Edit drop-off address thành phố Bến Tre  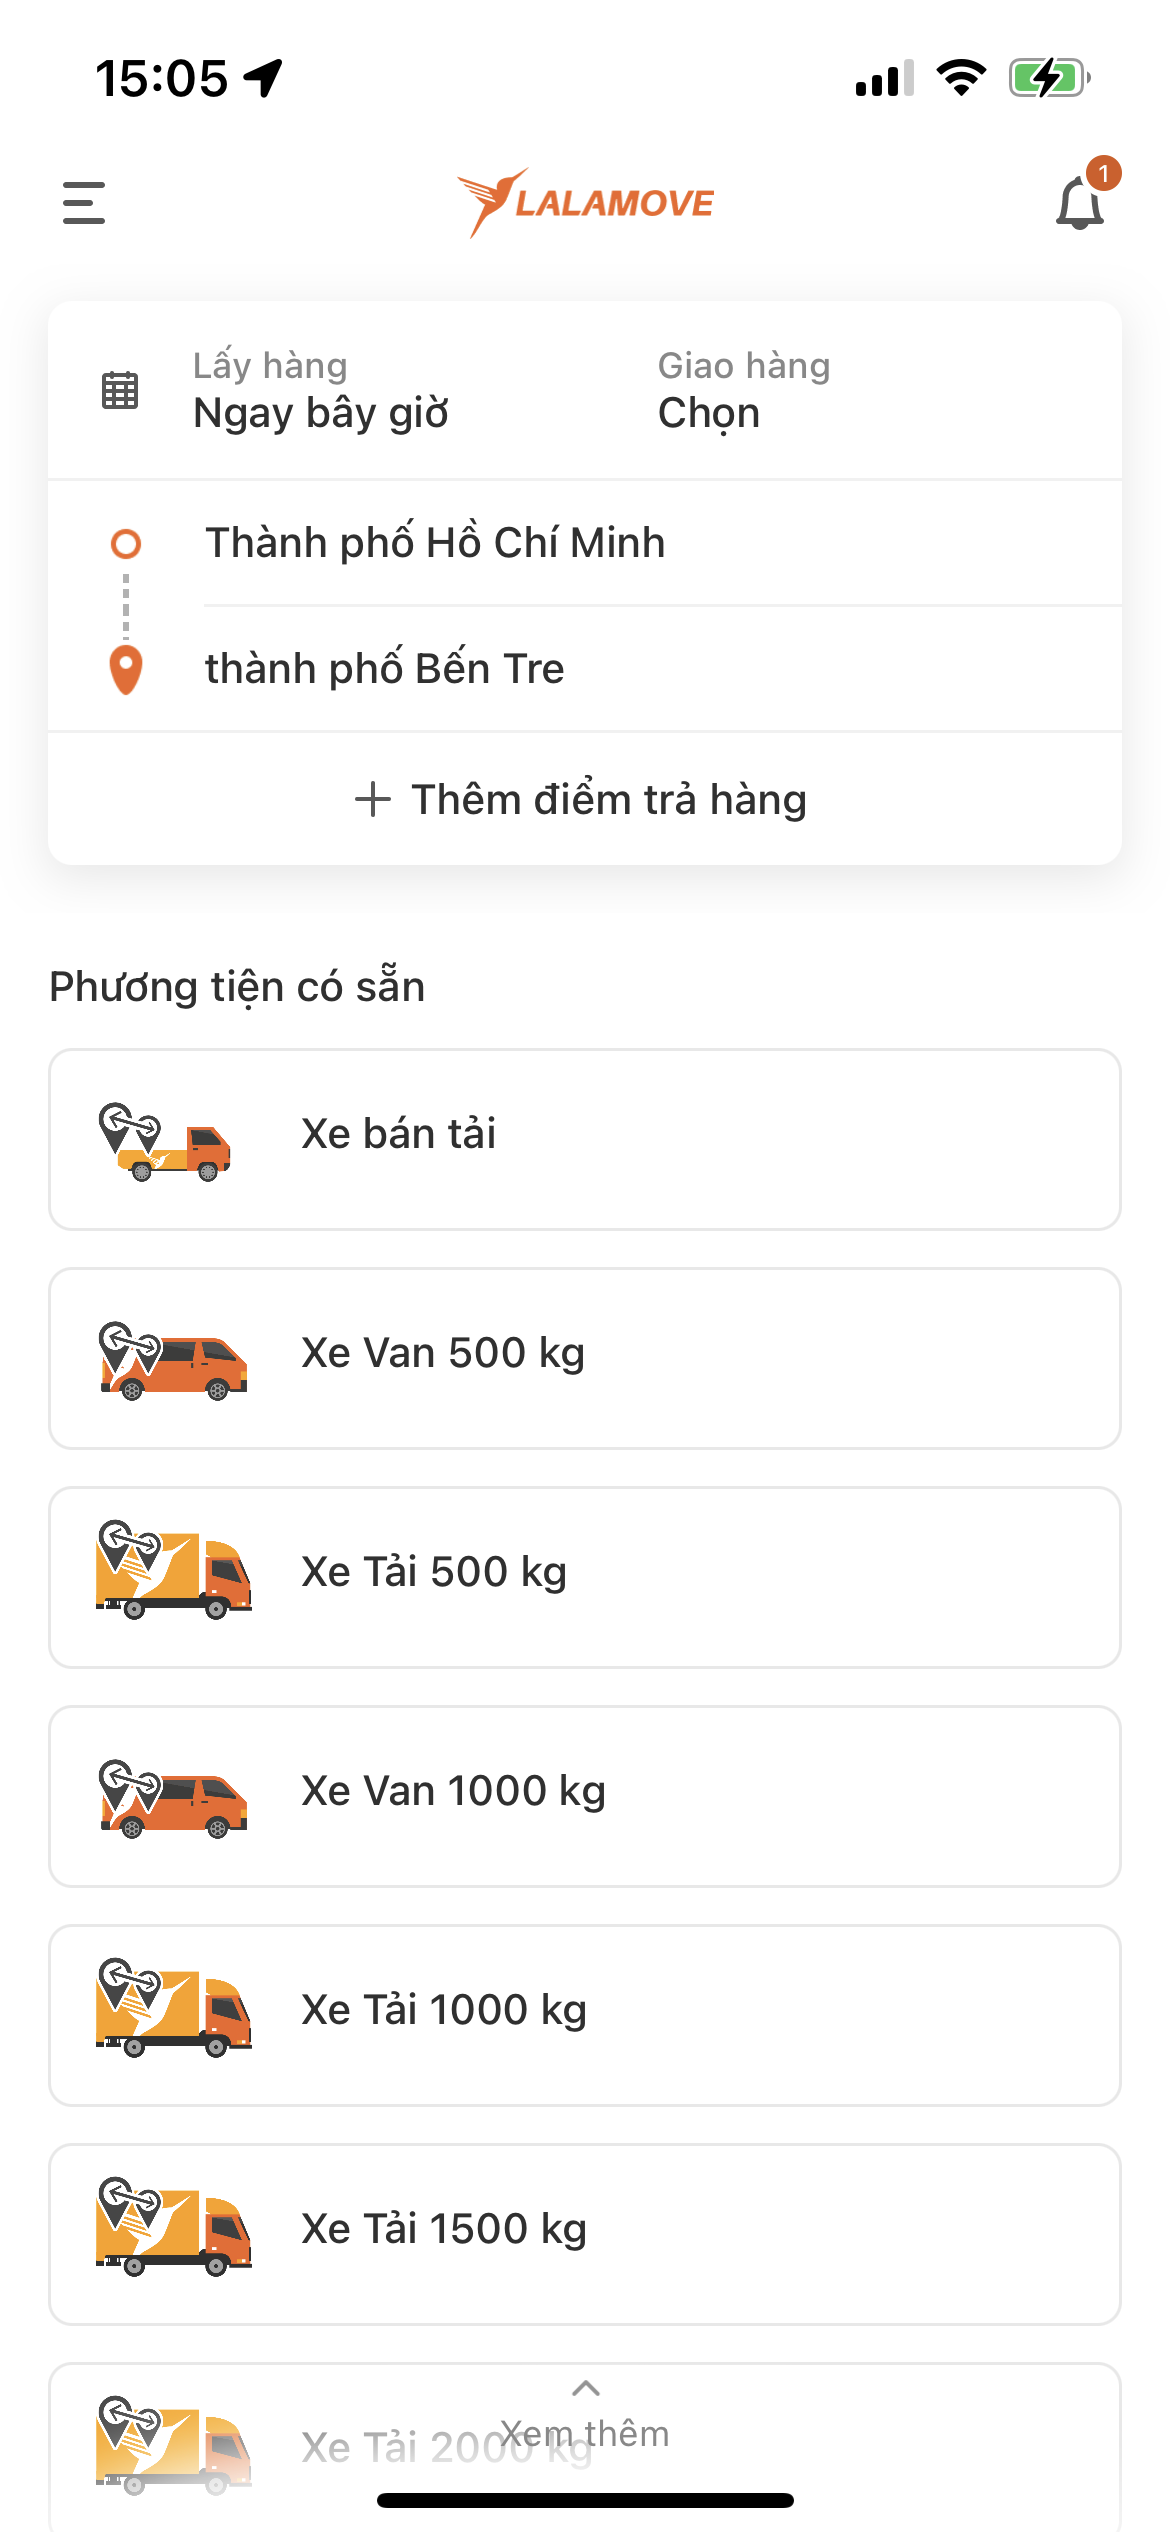click(x=385, y=669)
